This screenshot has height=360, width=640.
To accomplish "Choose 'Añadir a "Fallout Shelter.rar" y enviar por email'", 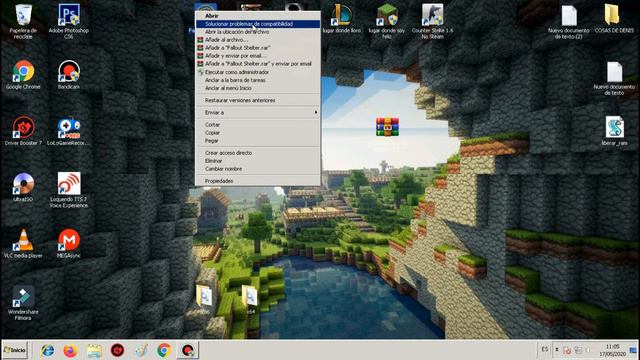I will [x=258, y=64].
